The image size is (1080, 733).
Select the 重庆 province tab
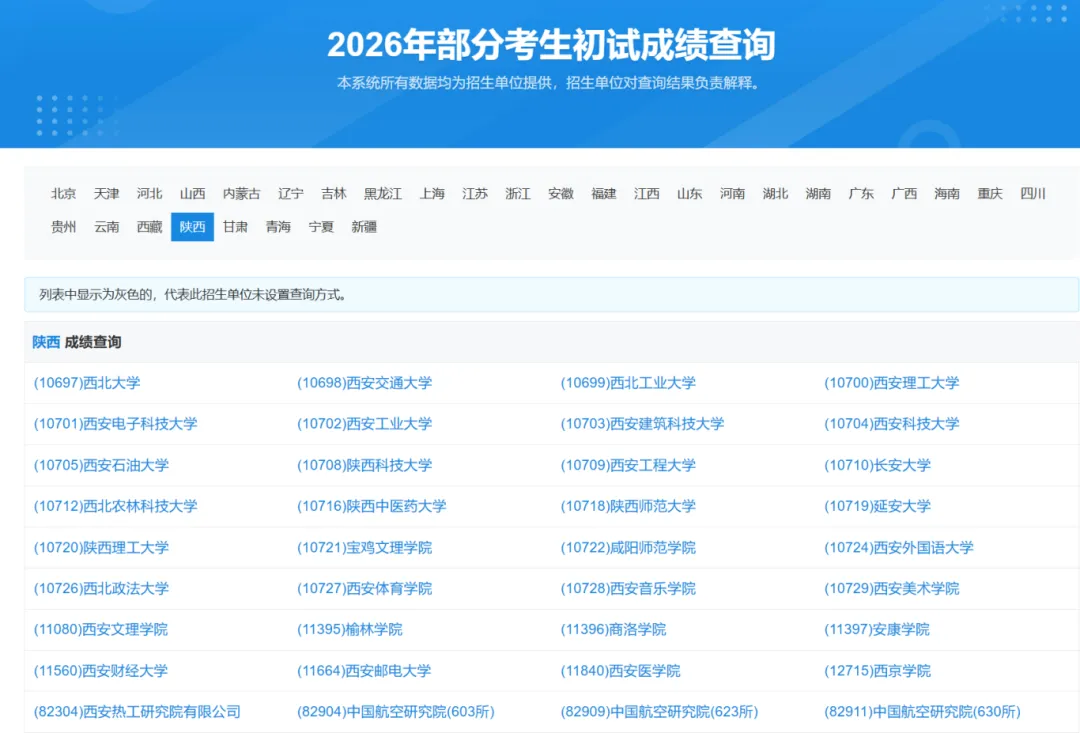click(990, 194)
